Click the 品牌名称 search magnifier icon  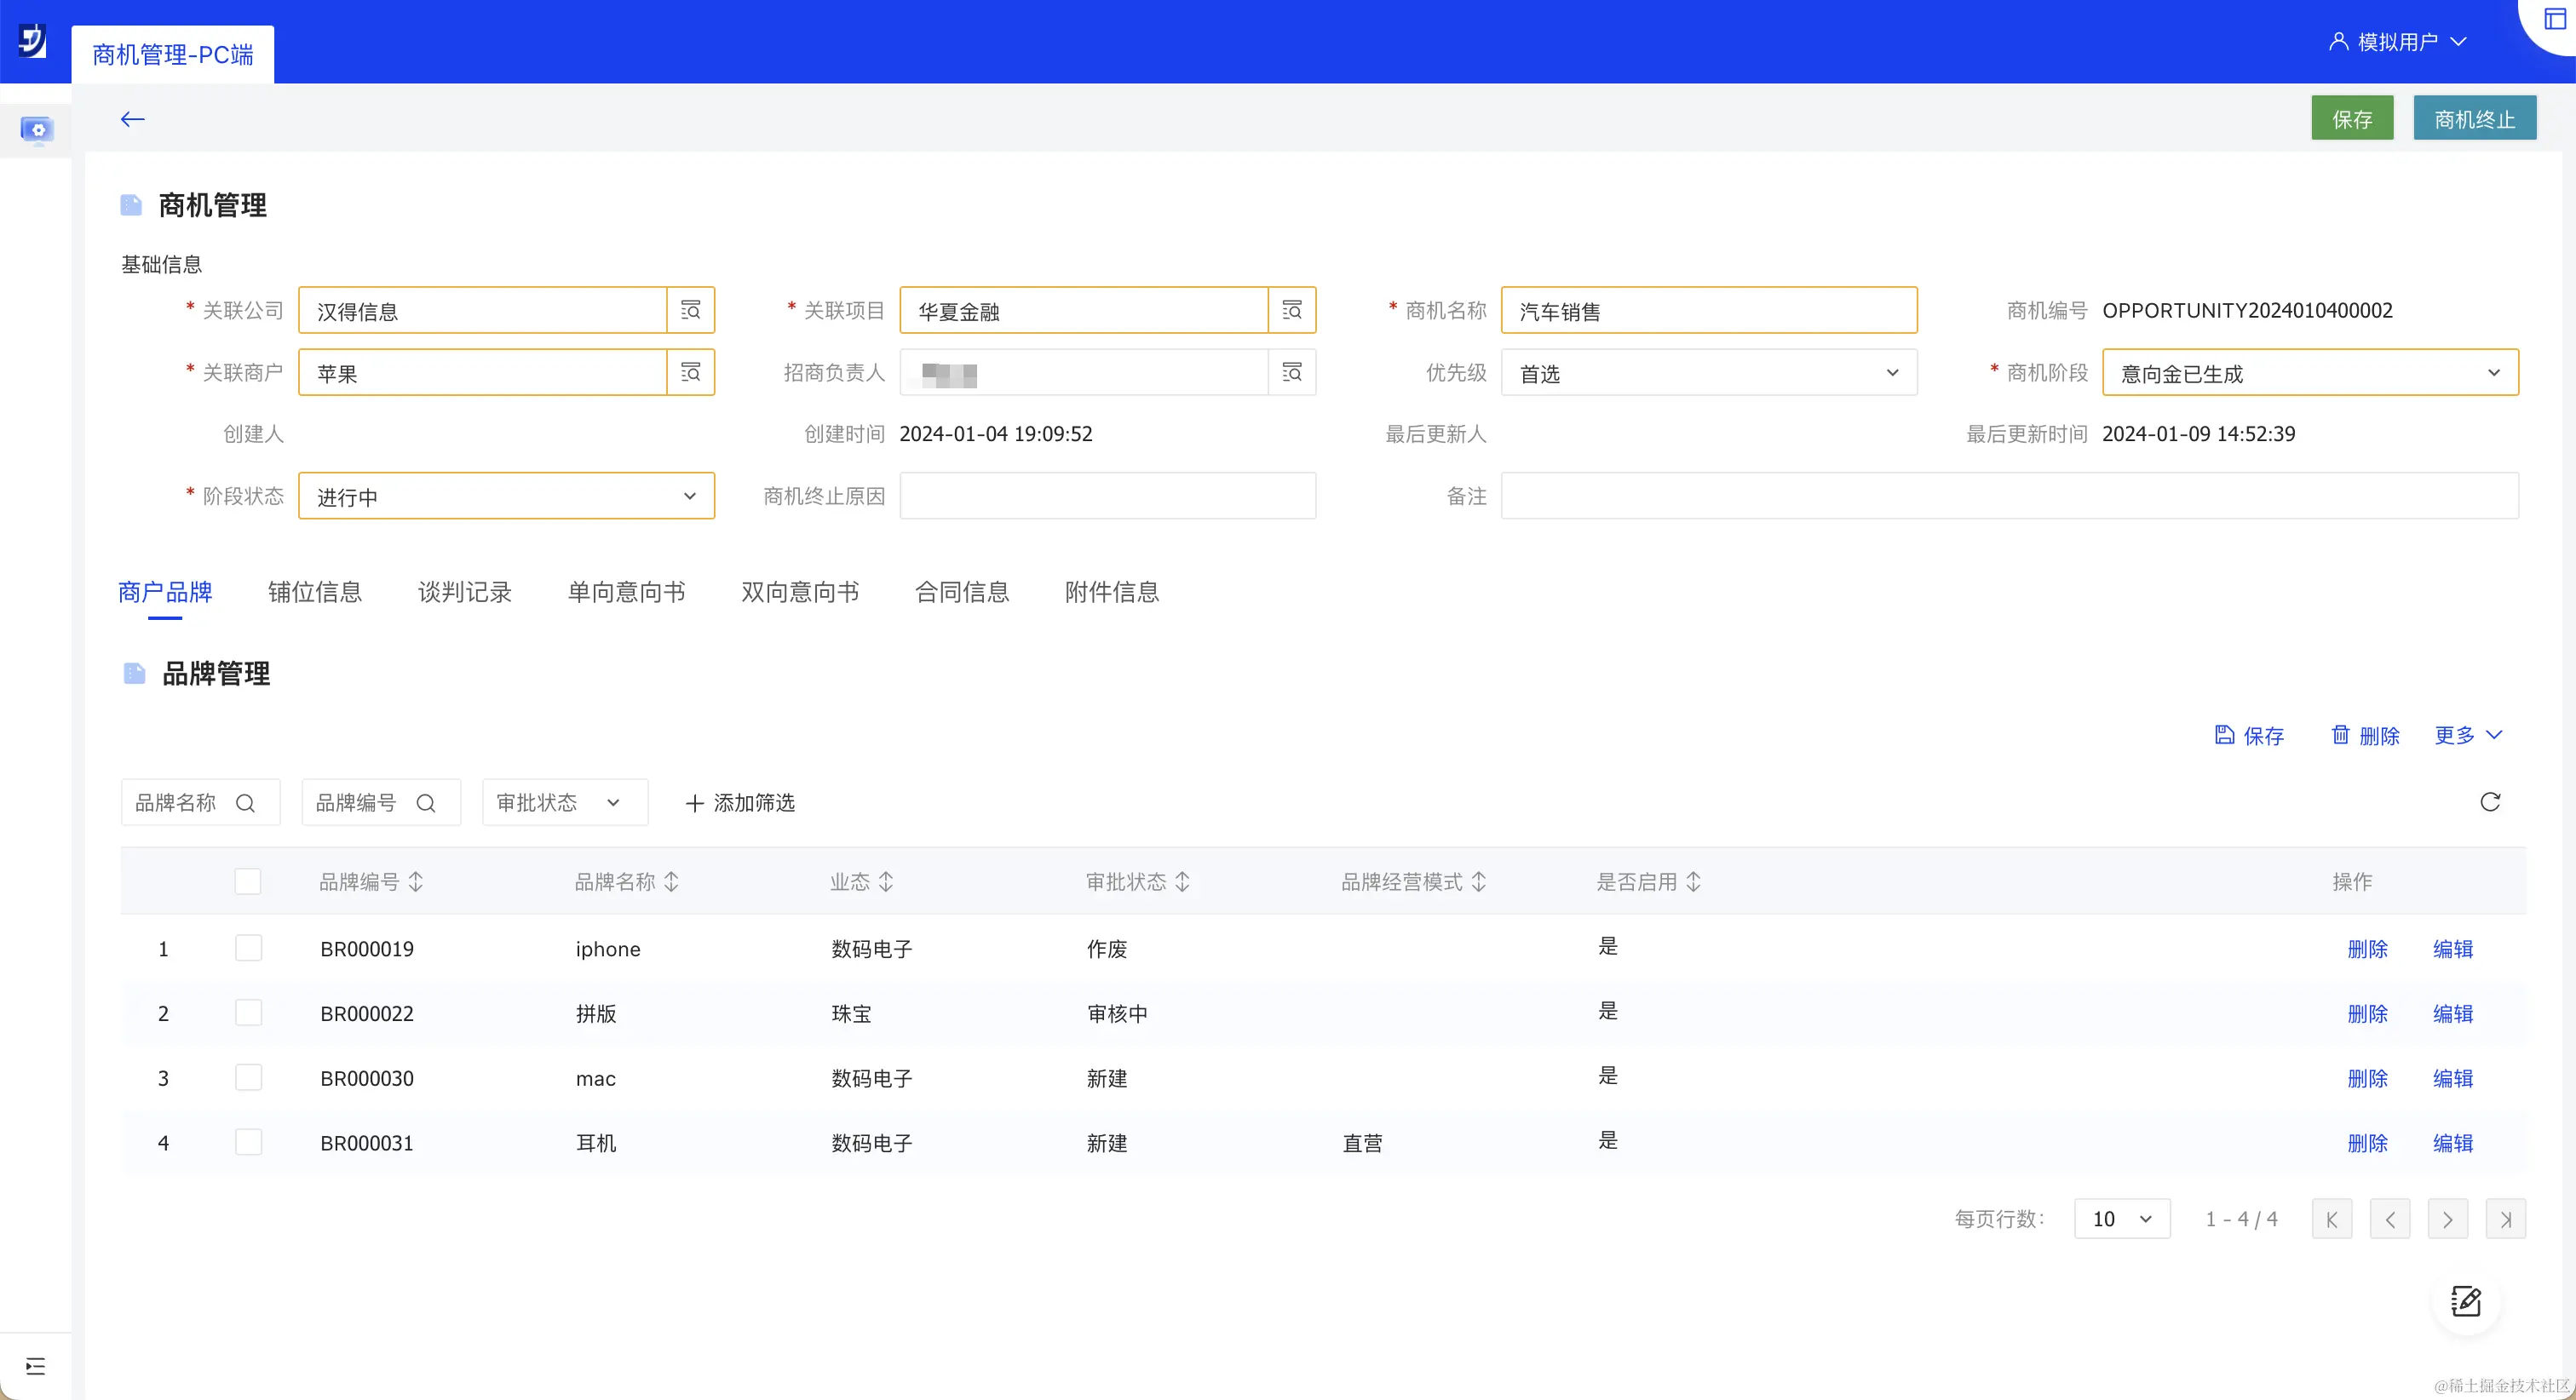(x=245, y=803)
